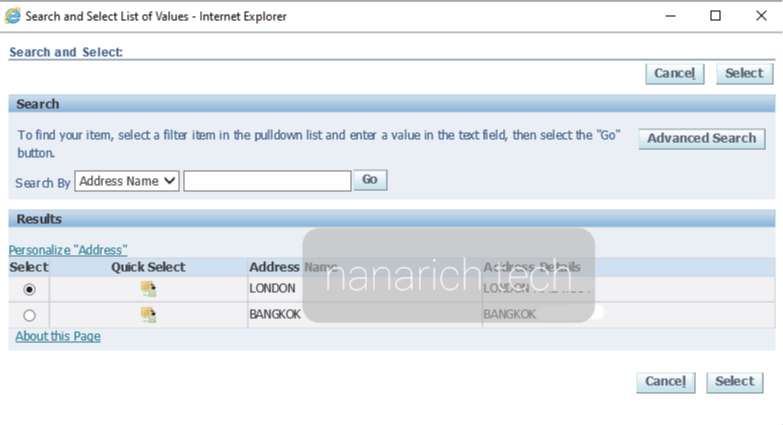Minimize the Search and Select window
Image resolution: width=783 pixels, height=425 pixels.
point(668,16)
